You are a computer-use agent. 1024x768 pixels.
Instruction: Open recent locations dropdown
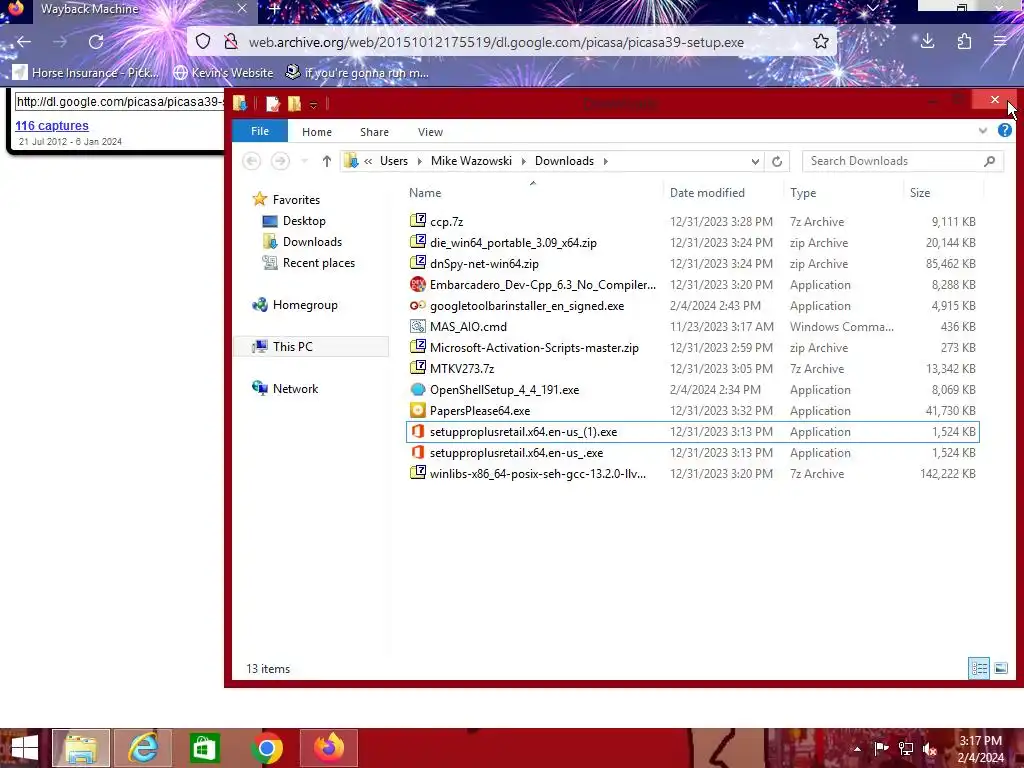(x=304, y=161)
